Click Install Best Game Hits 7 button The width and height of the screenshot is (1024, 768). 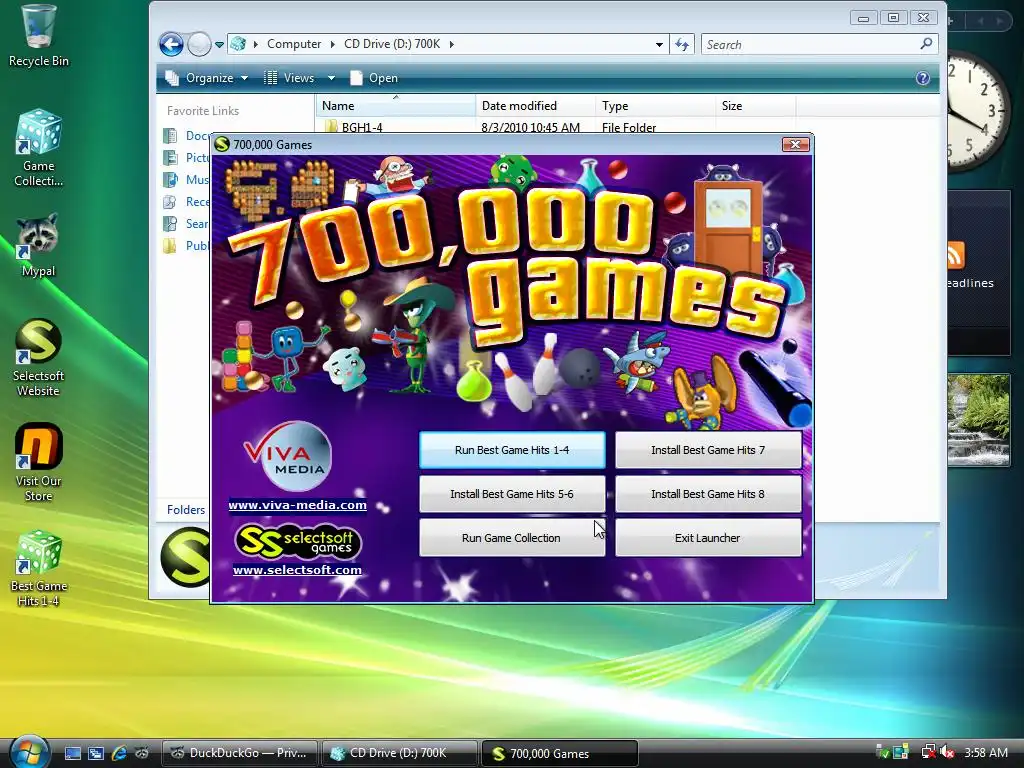point(708,450)
